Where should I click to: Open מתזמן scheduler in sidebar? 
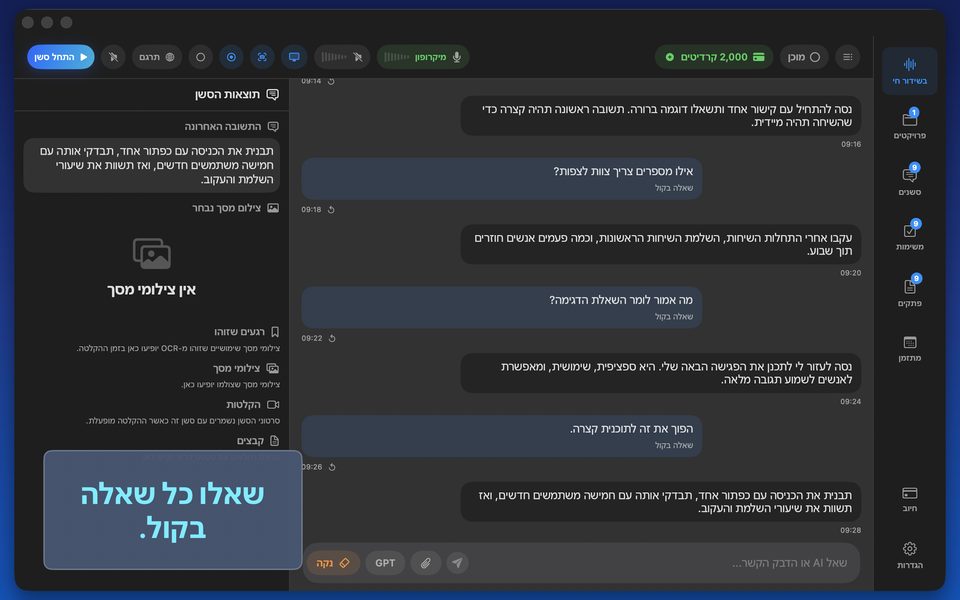[909, 348]
